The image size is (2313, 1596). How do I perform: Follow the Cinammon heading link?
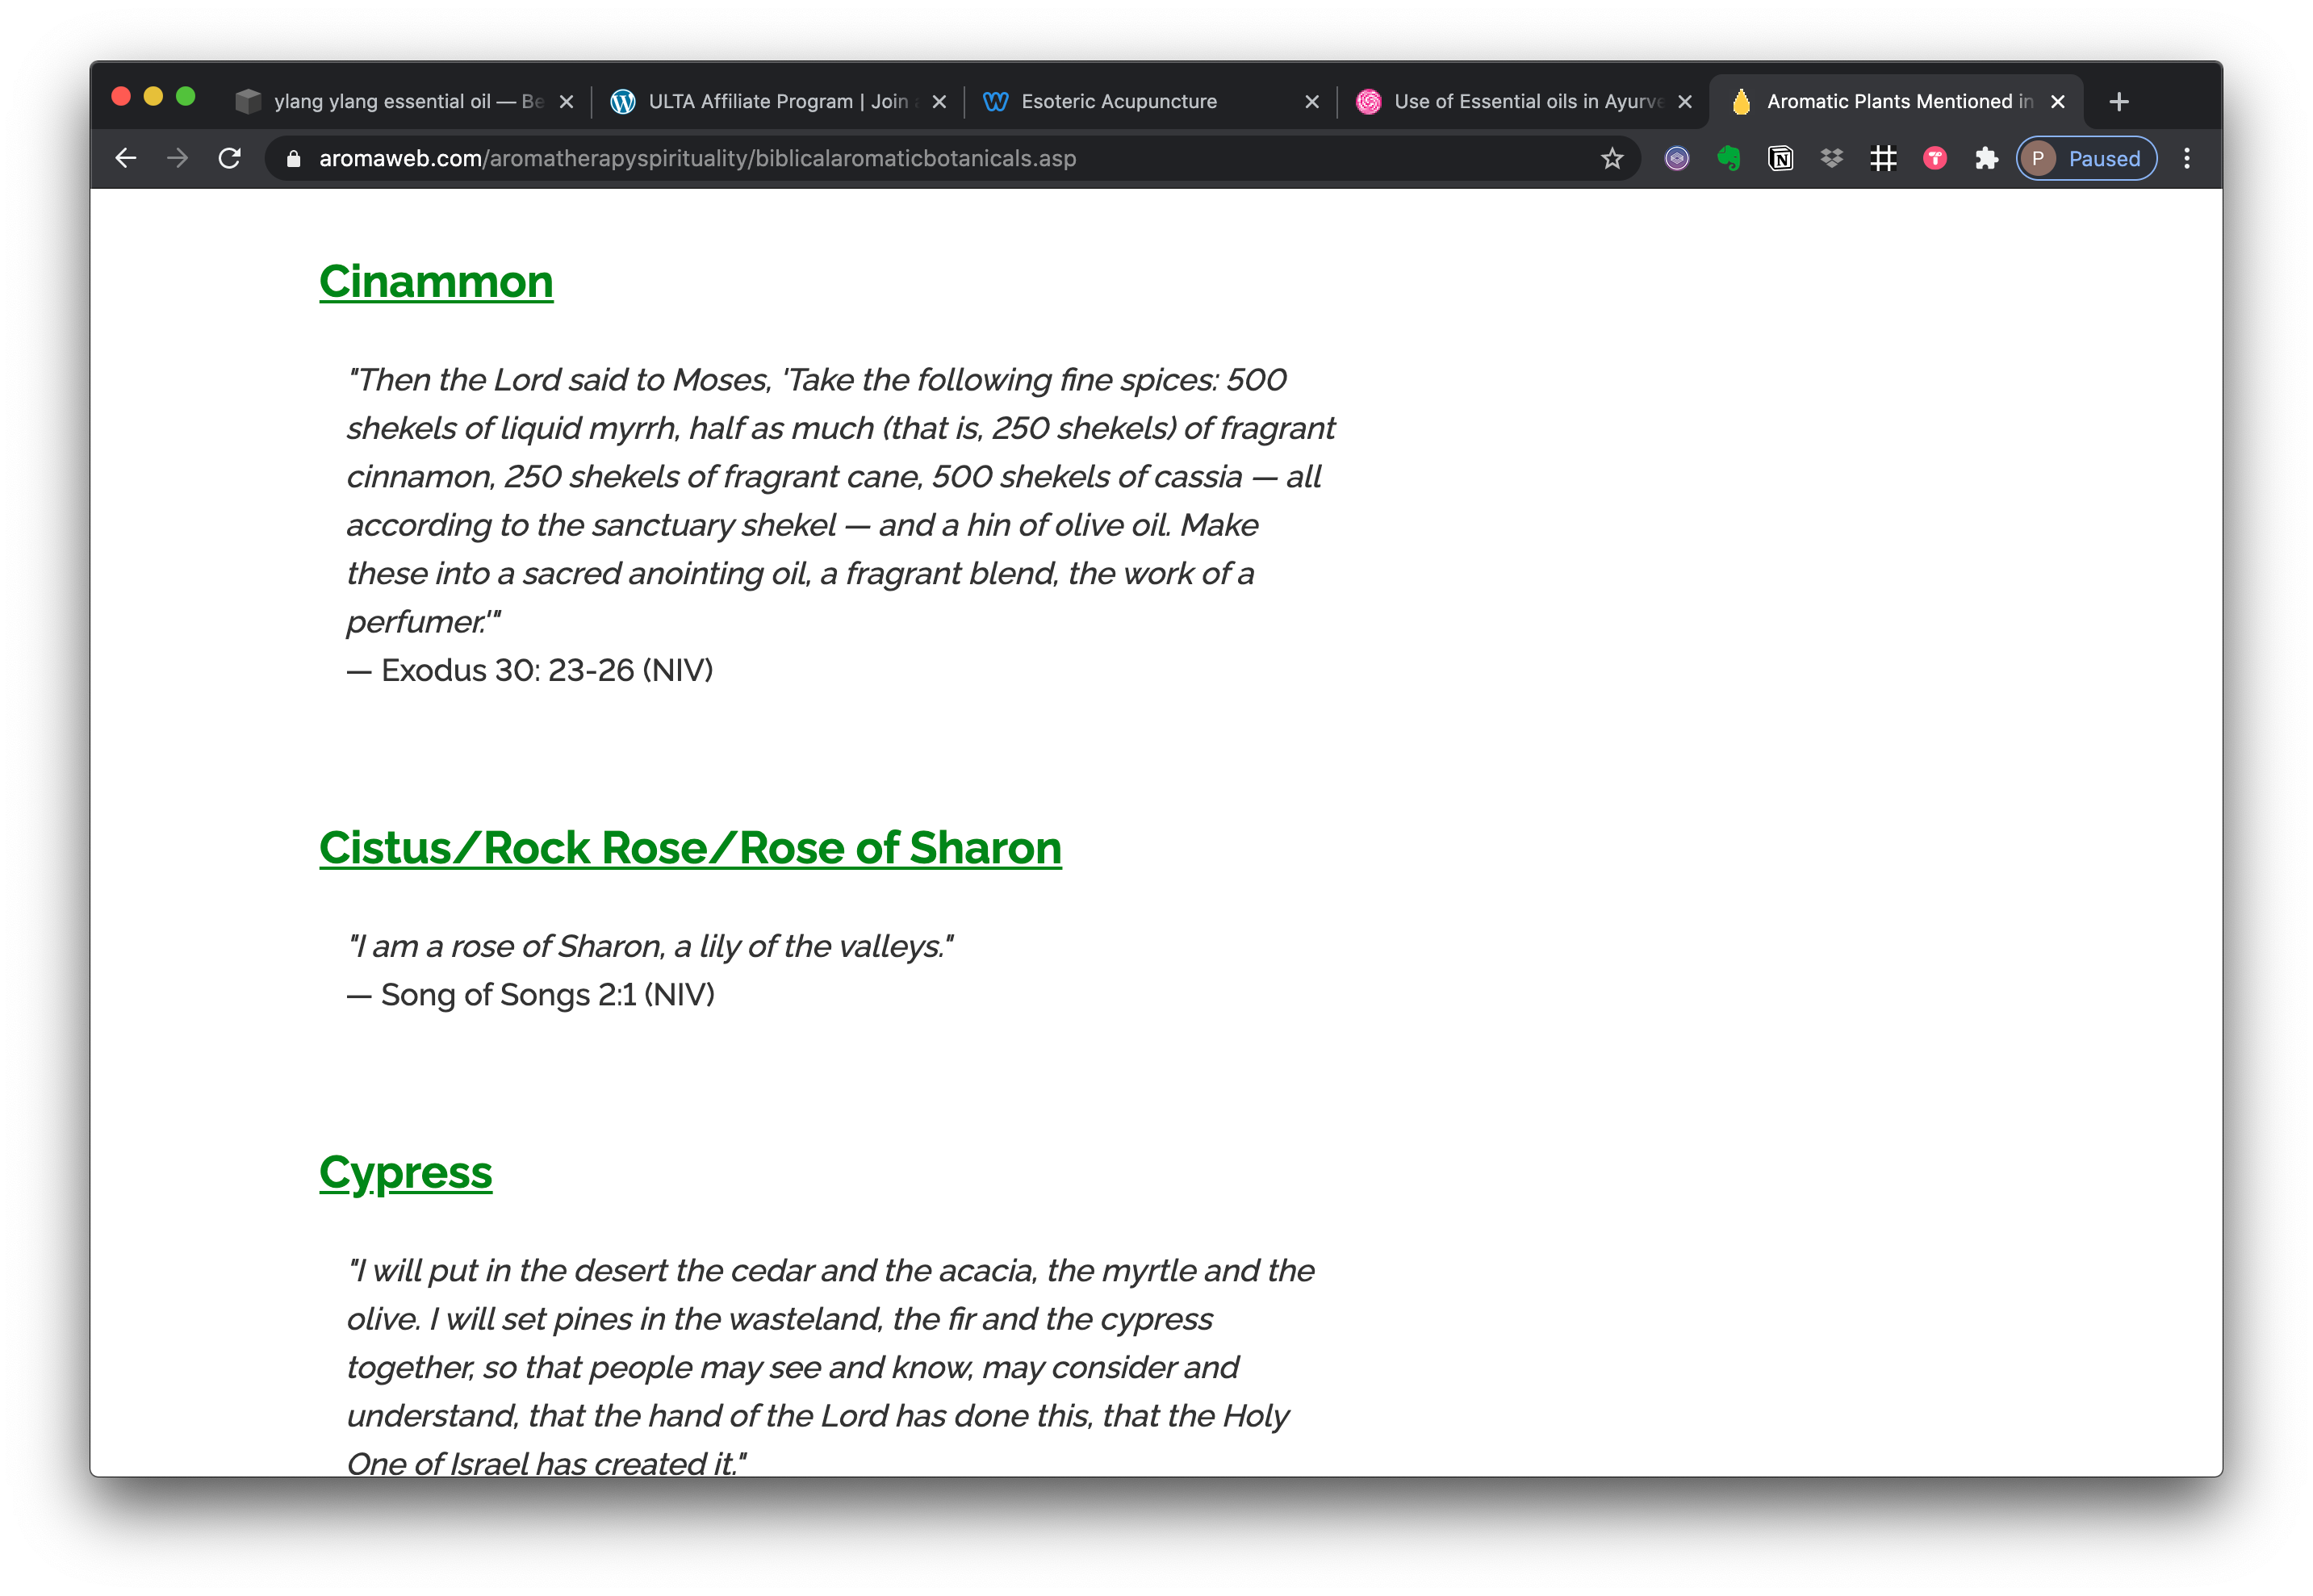(x=436, y=281)
